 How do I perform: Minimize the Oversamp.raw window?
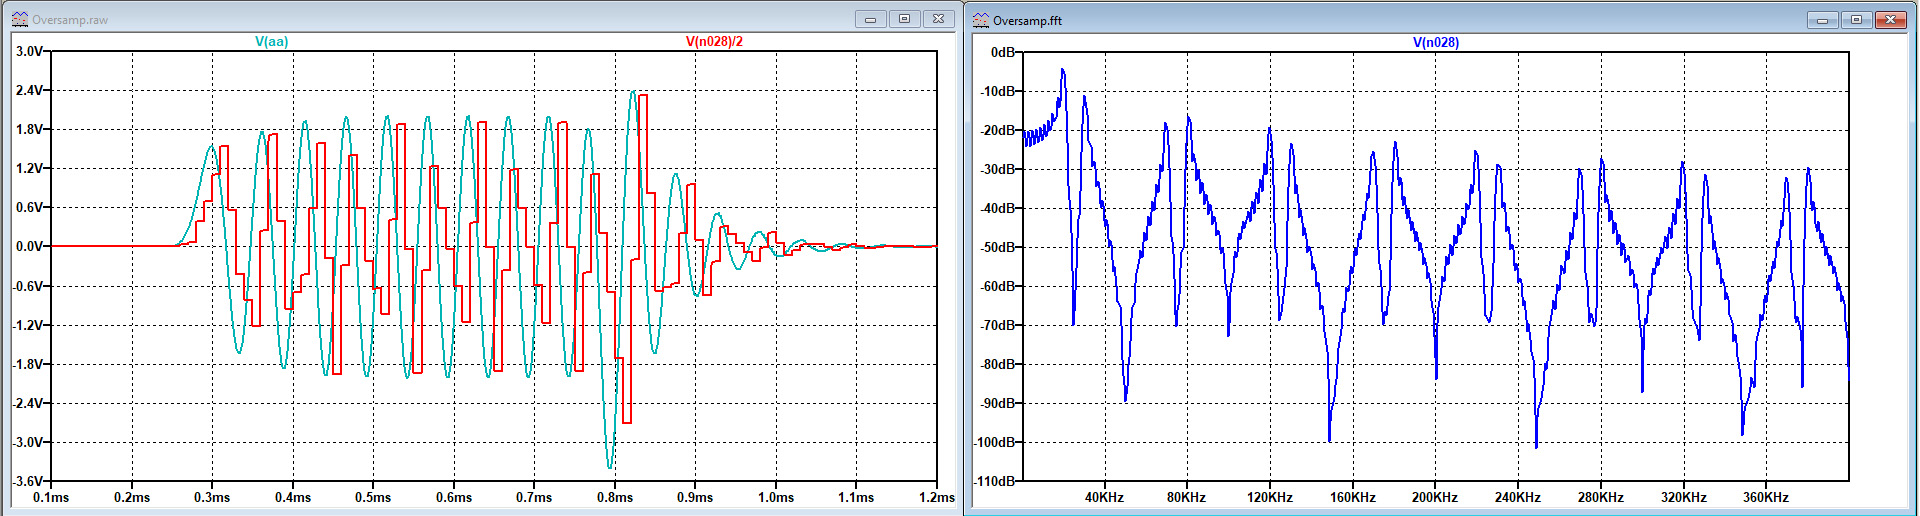click(x=871, y=19)
